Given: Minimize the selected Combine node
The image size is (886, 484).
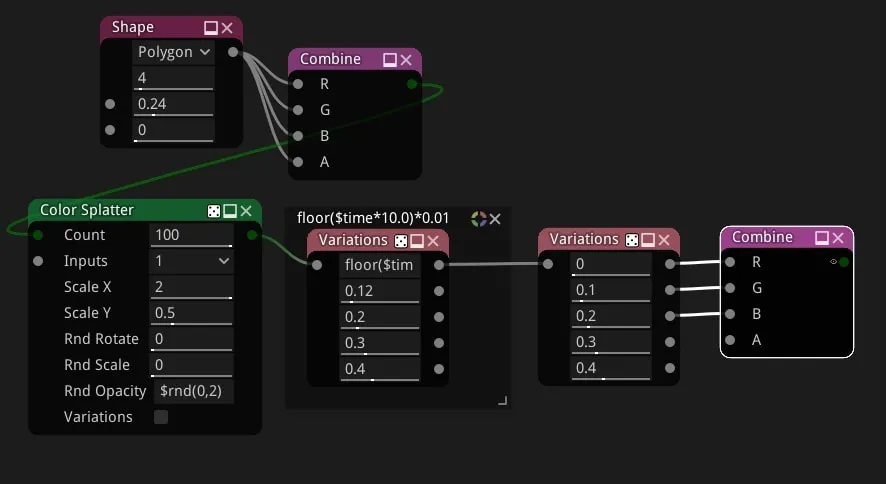Looking at the screenshot, I should point(822,238).
